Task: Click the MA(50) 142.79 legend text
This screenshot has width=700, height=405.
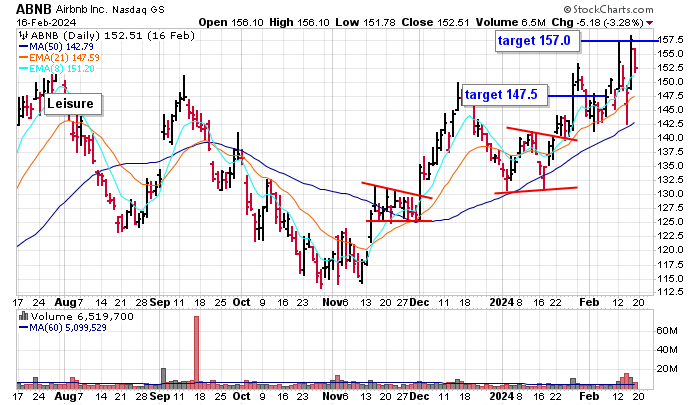Action: click(61, 46)
